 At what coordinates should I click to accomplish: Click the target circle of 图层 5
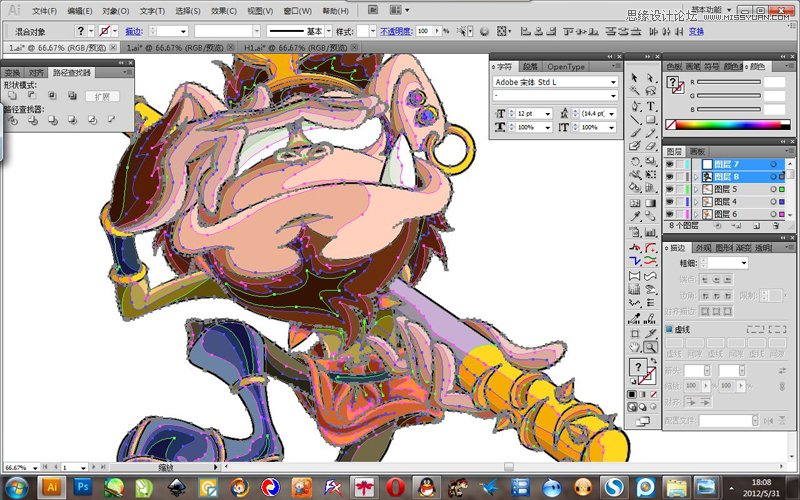coord(773,189)
